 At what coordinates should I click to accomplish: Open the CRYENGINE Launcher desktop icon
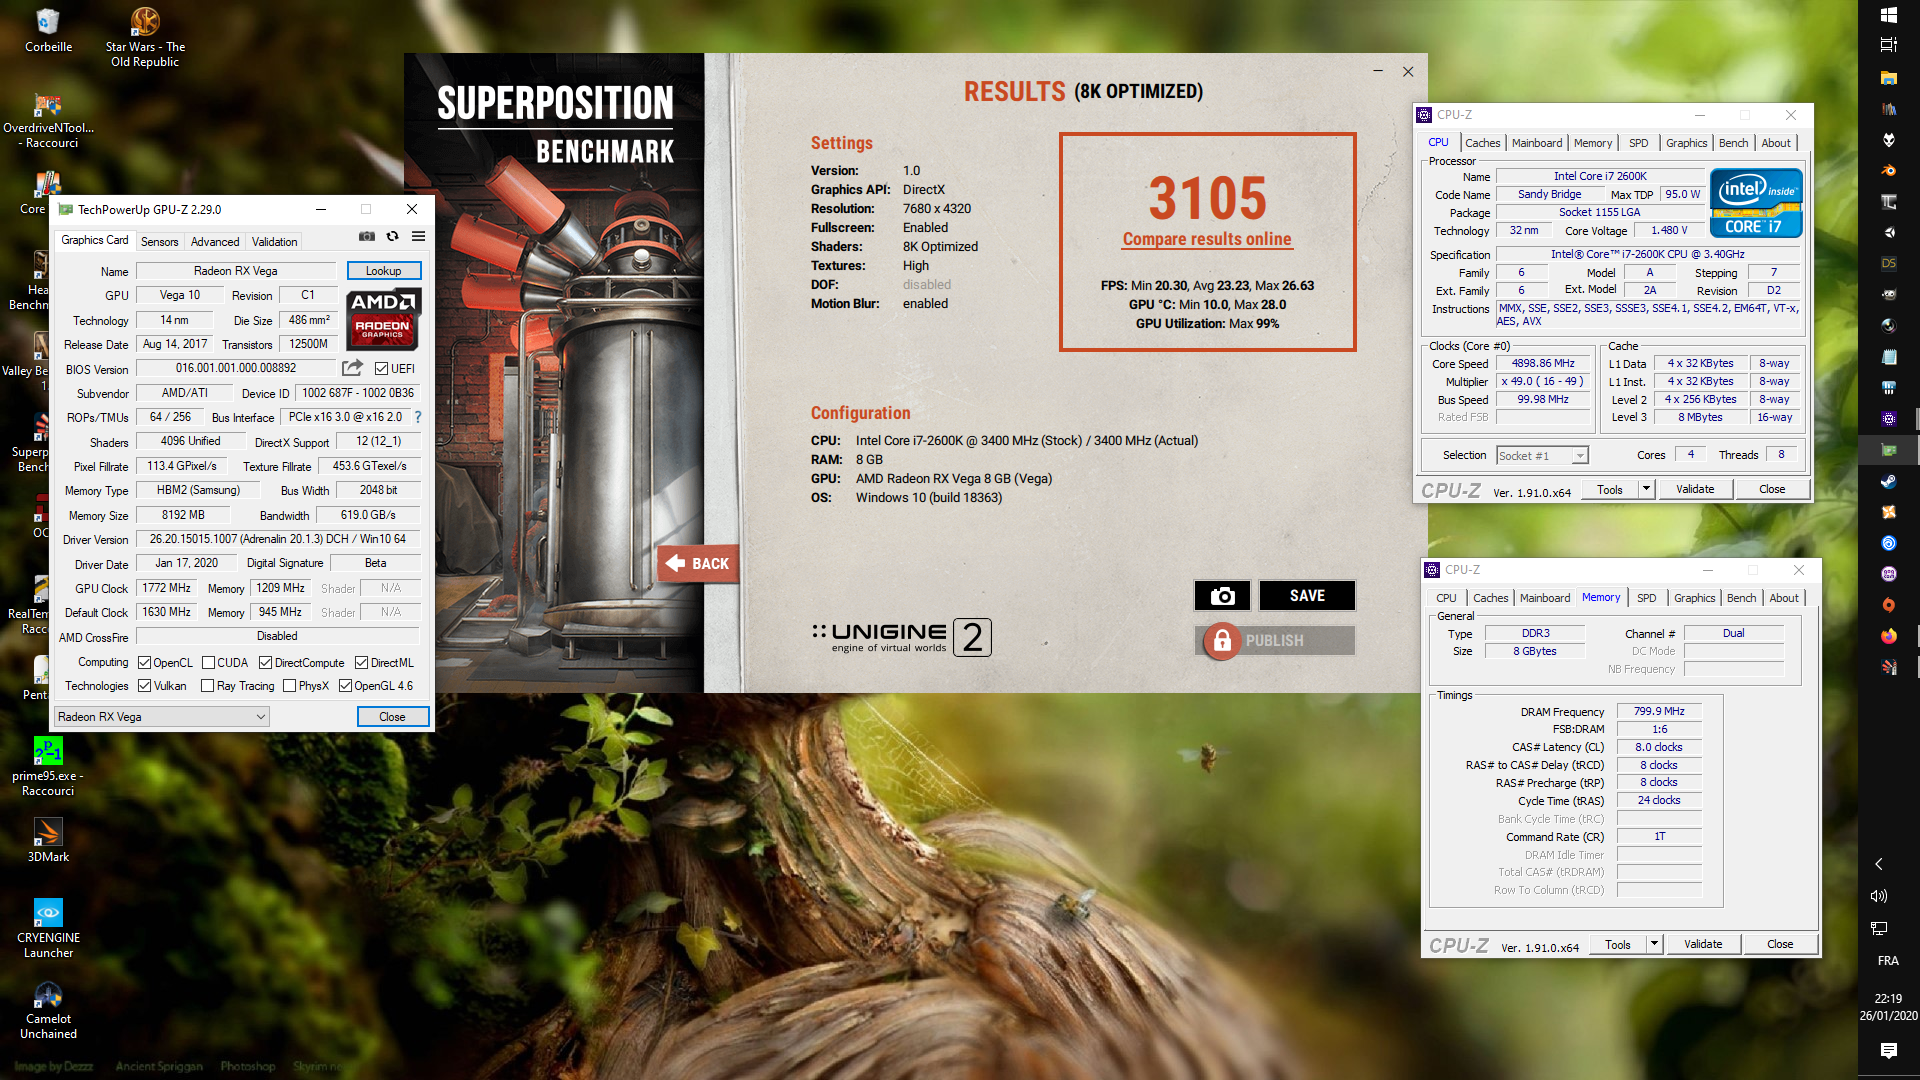coord(48,928)
